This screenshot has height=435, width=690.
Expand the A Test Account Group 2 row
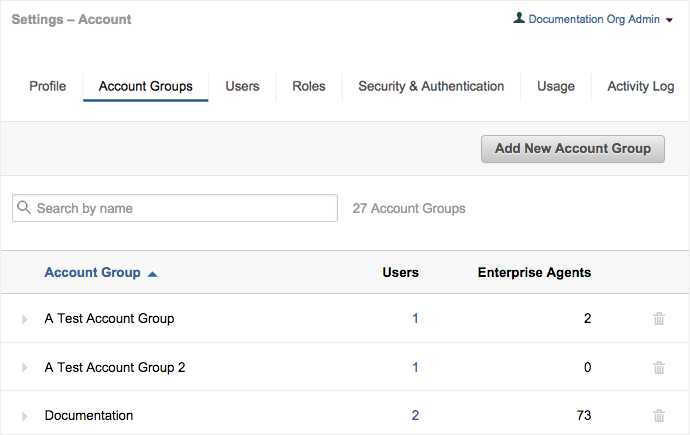[x=25, y=368]
